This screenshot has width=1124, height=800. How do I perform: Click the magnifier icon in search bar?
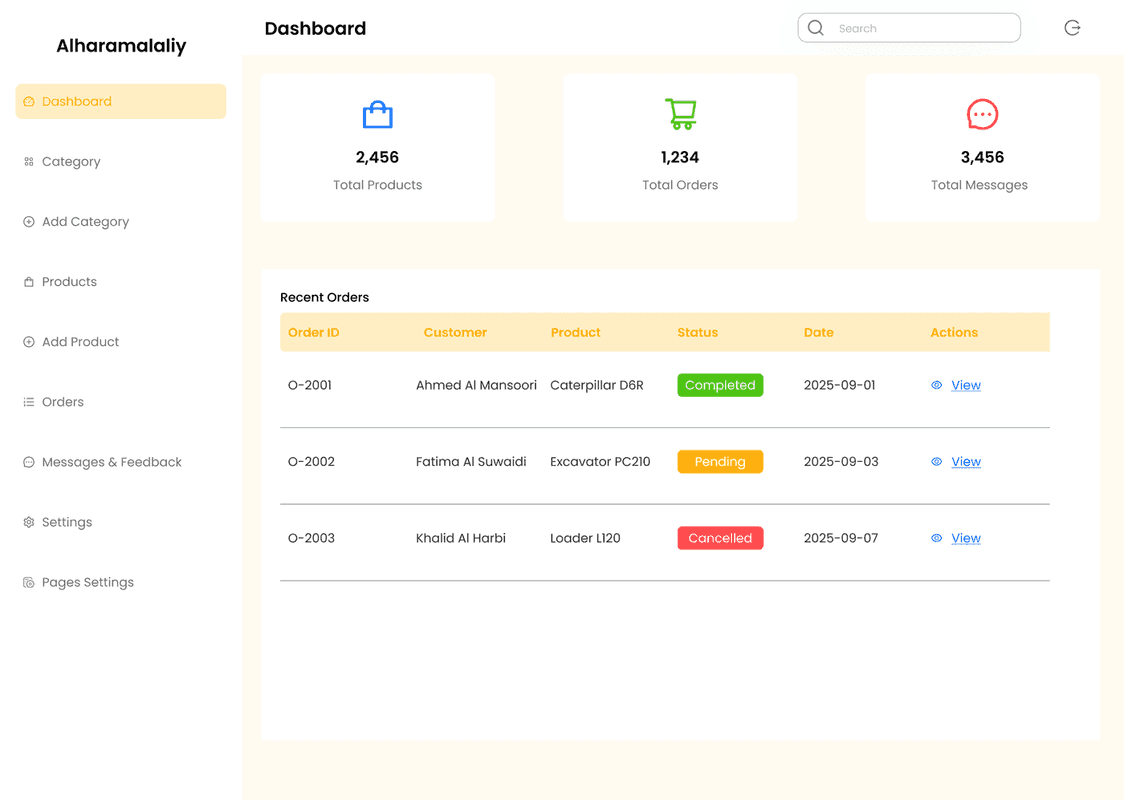[816, 28]
